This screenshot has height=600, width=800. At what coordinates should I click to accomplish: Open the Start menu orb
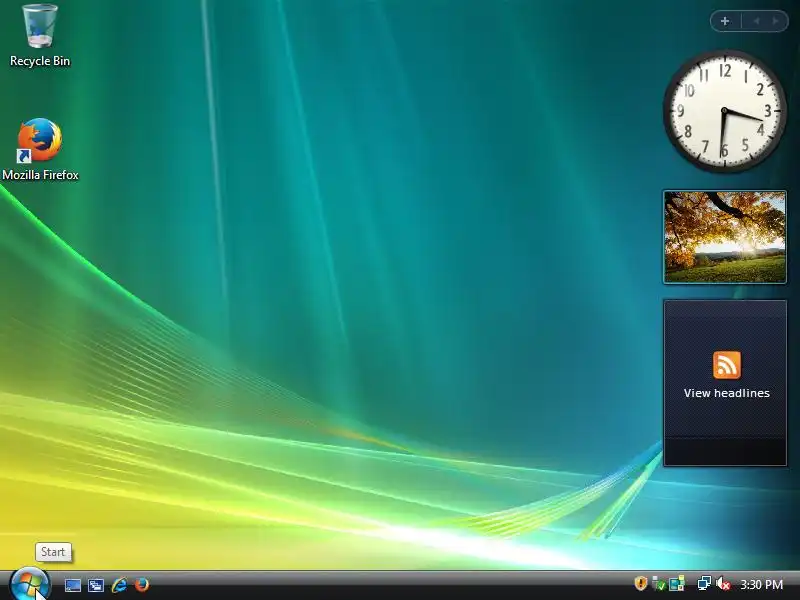click(x=29, y=584)
